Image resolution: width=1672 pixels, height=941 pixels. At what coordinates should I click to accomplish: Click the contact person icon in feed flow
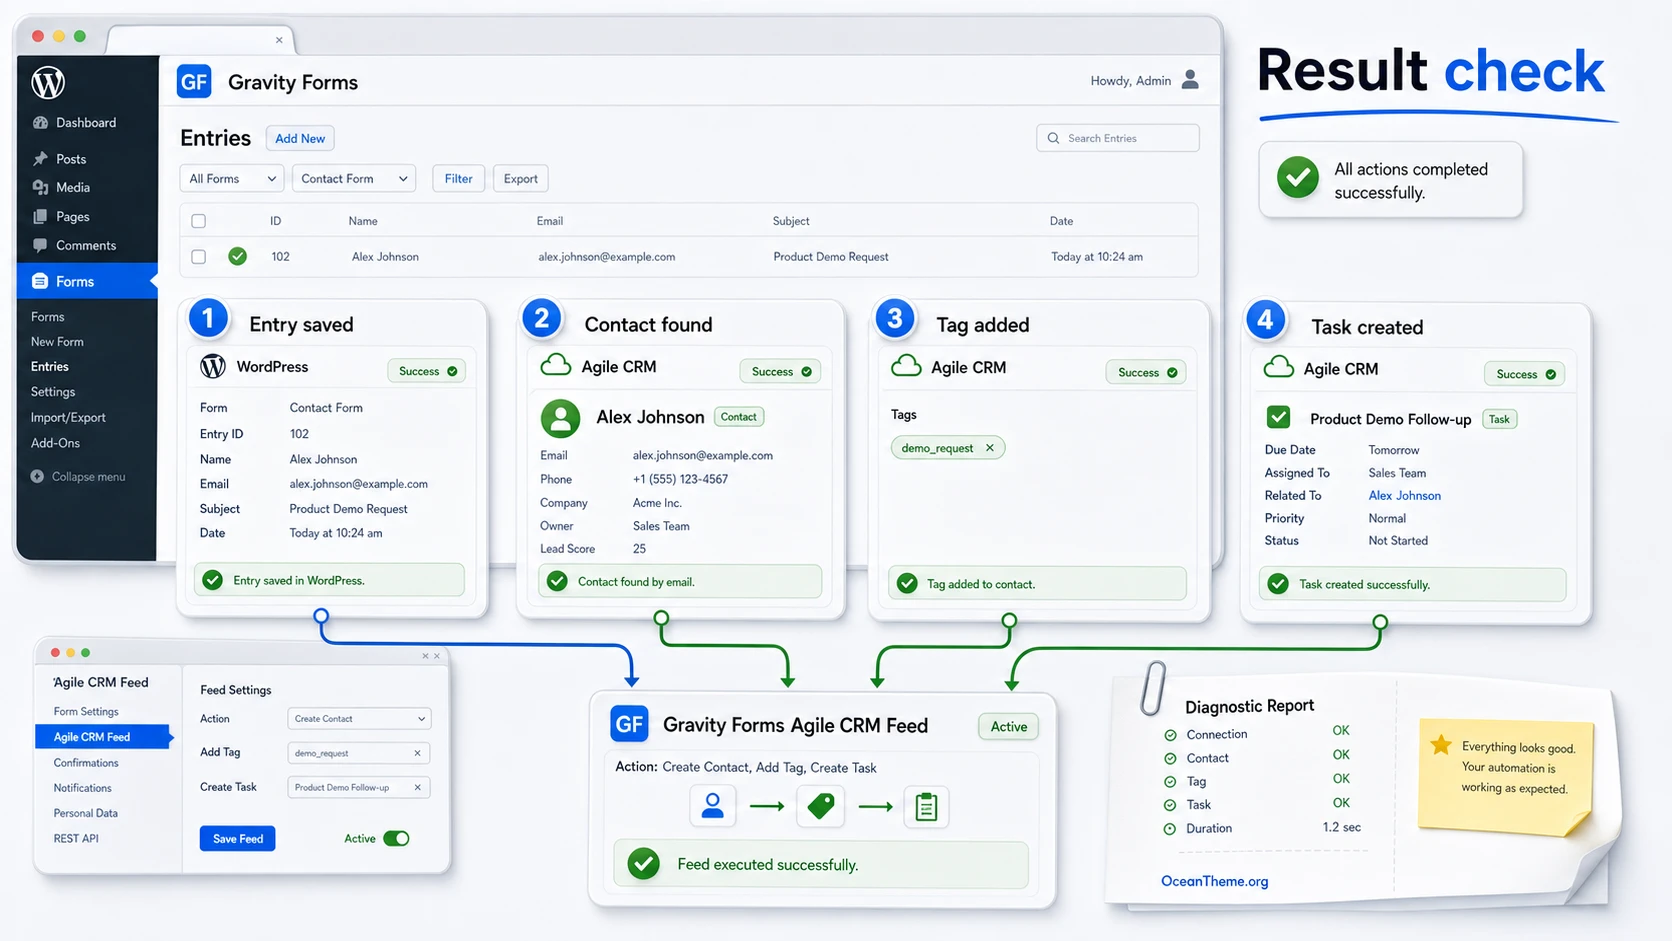(712, 806)
